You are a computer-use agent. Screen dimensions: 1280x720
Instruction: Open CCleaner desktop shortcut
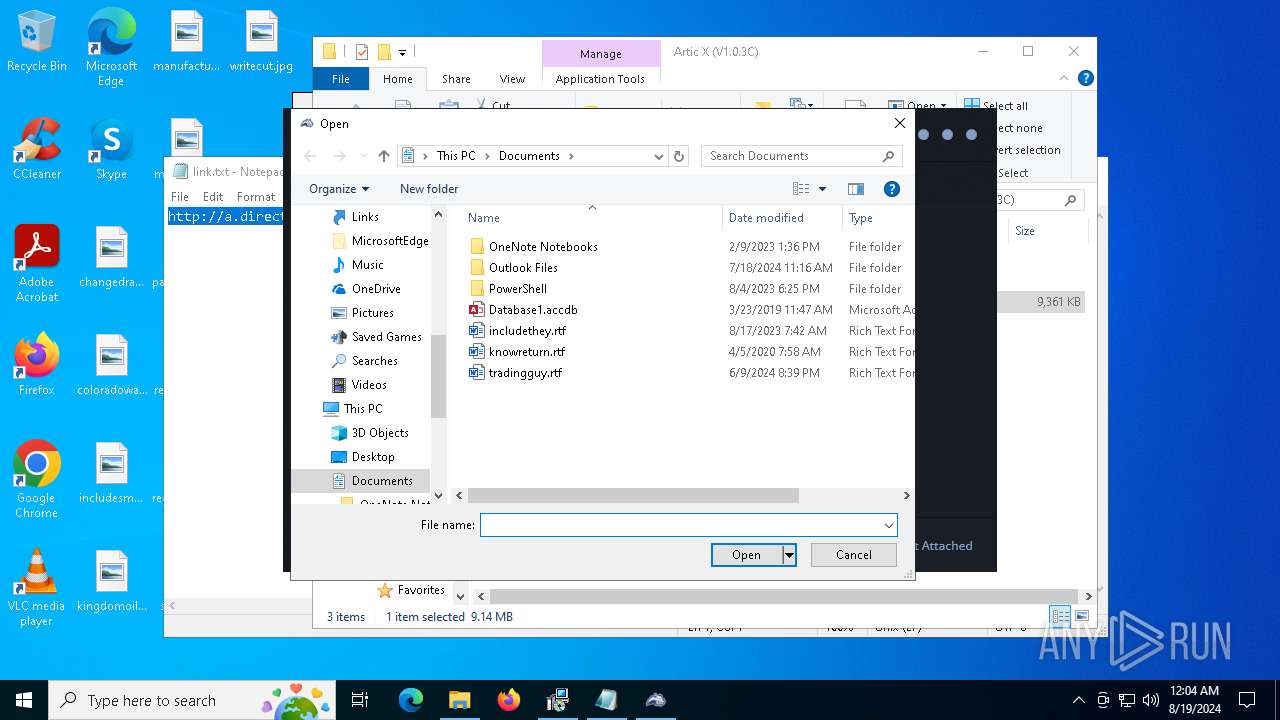coord(37,149)
